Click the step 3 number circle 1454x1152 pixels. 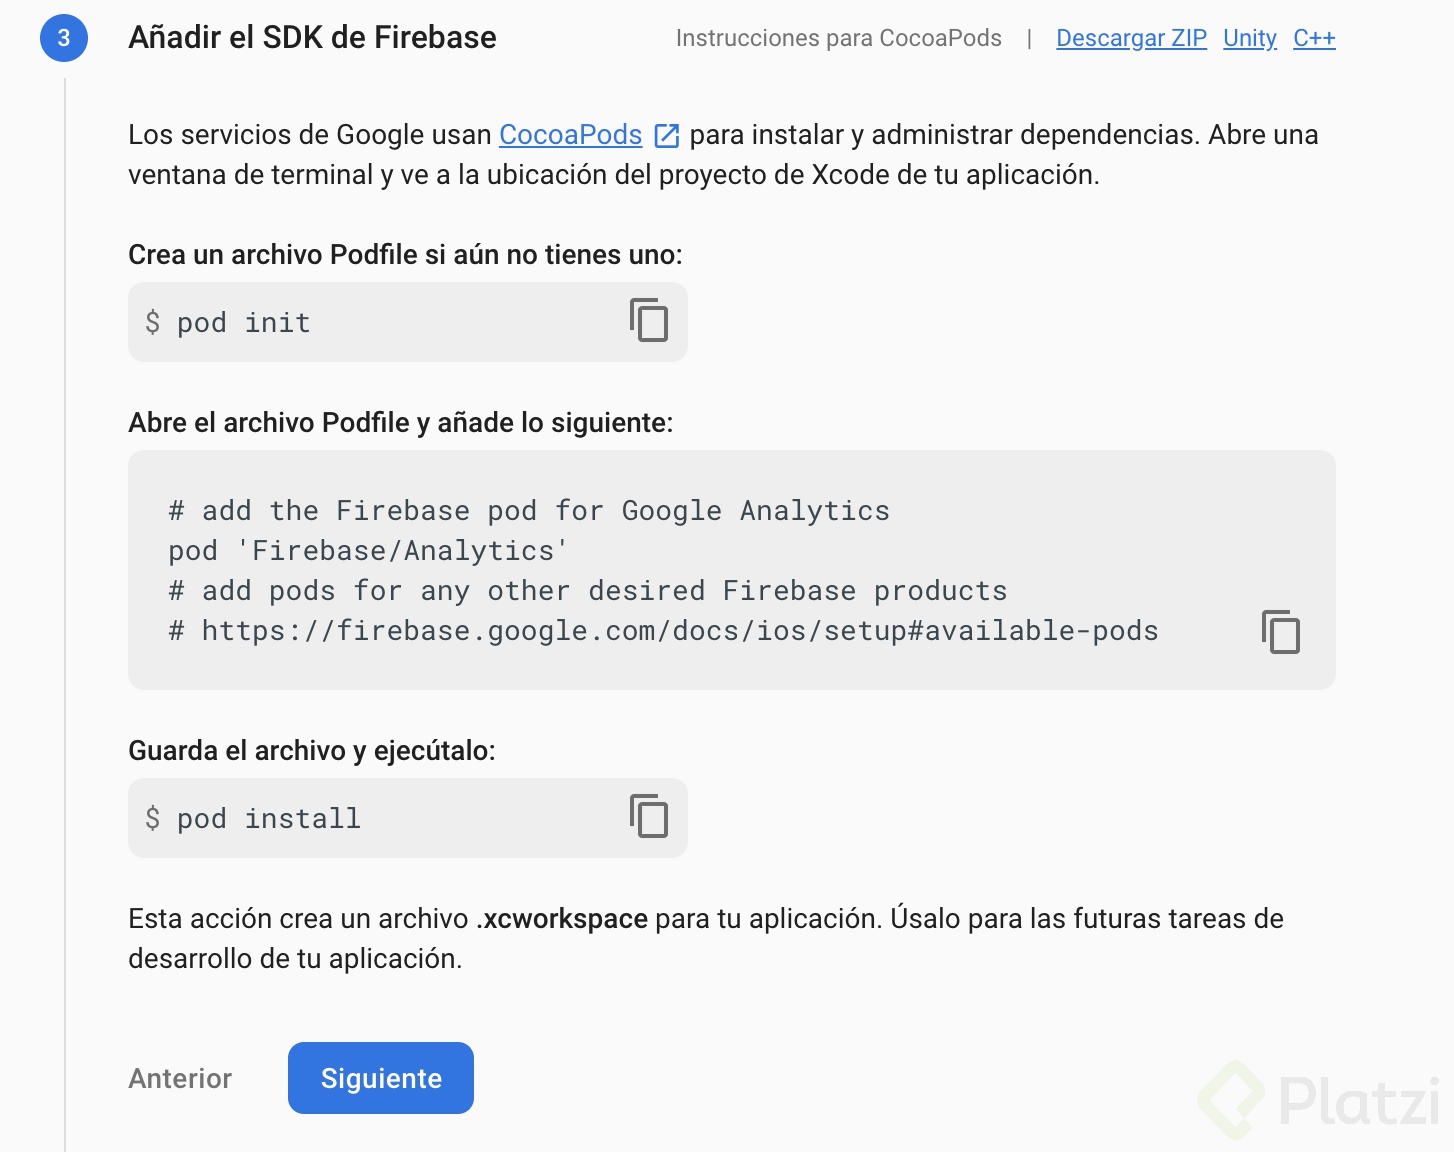64,38
